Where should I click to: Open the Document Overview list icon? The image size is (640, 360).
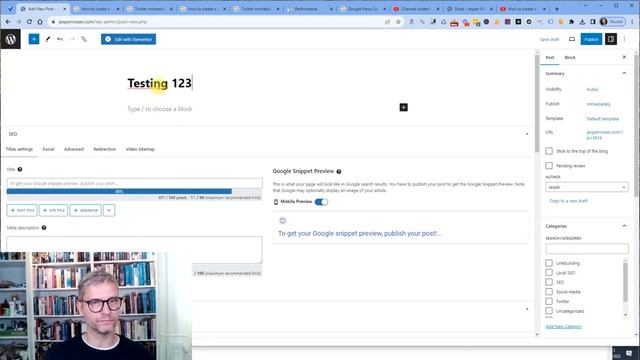[x=84, y=39]
